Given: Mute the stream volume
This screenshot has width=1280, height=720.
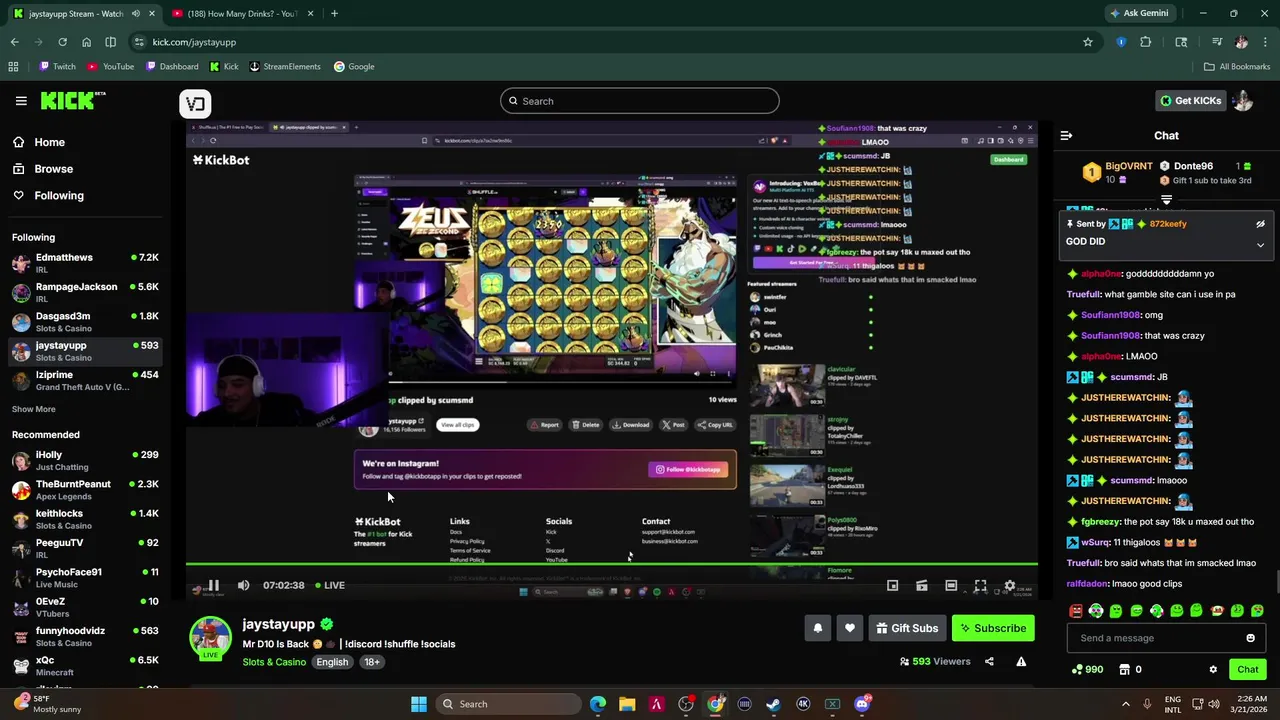Looking at the screenshot, I should click(243, 586).
